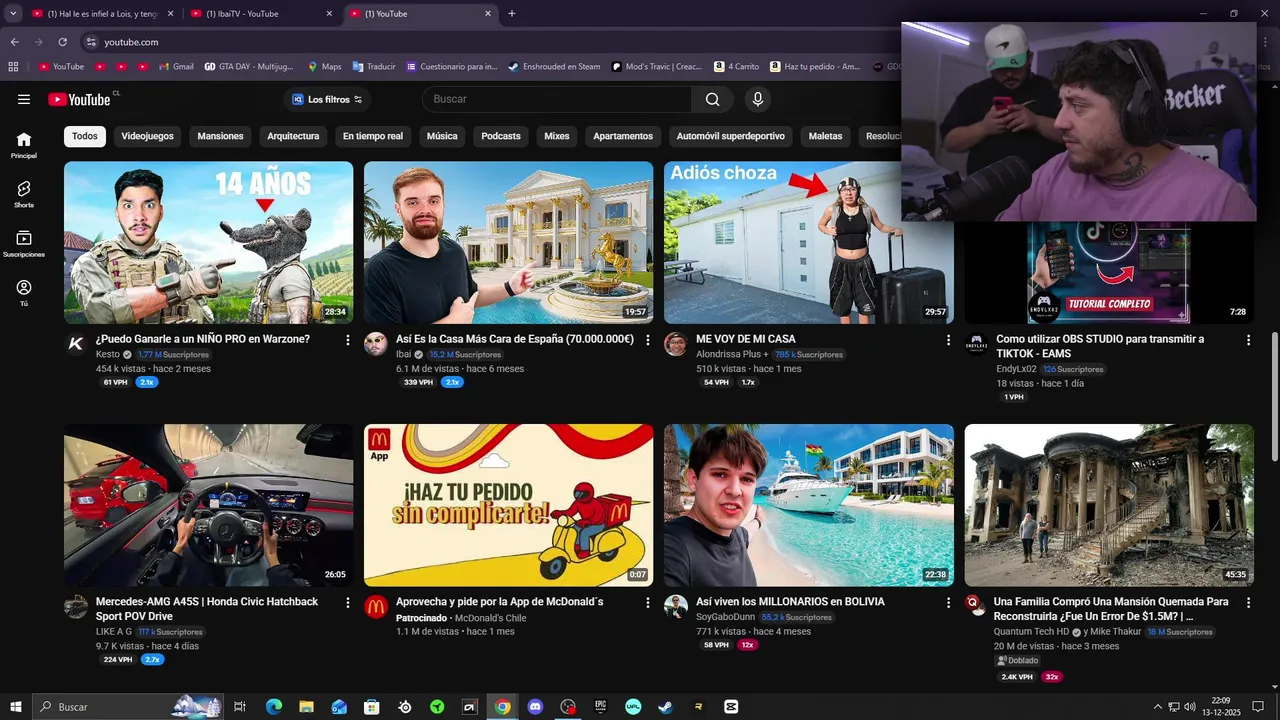Go to Principal in the sidebar

coord(24,145)
